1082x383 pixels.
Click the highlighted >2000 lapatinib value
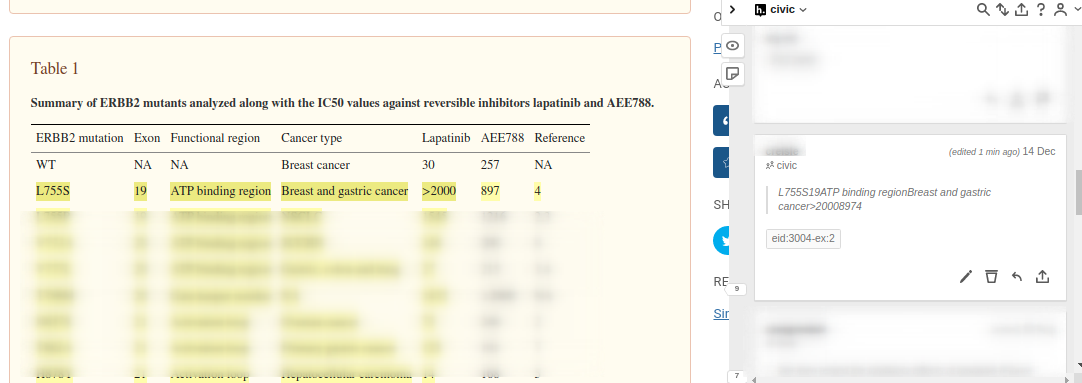pyautogui.click(x=439, y=190)
